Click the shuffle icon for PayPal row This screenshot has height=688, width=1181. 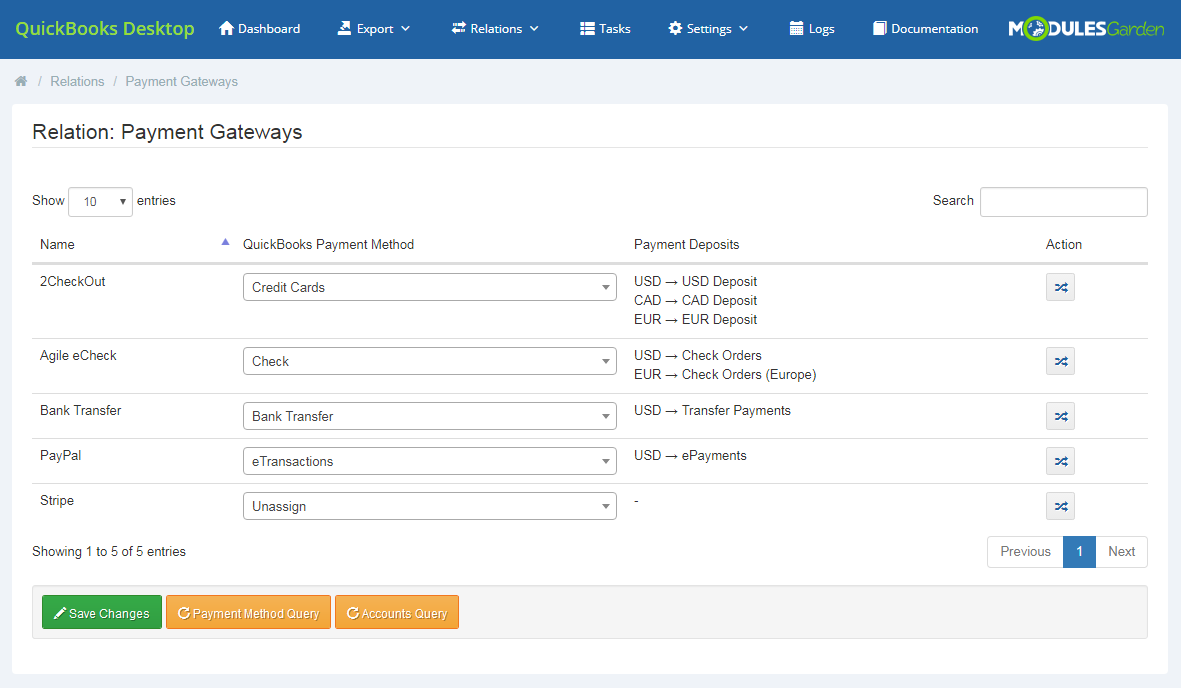tap(1060, 461)
